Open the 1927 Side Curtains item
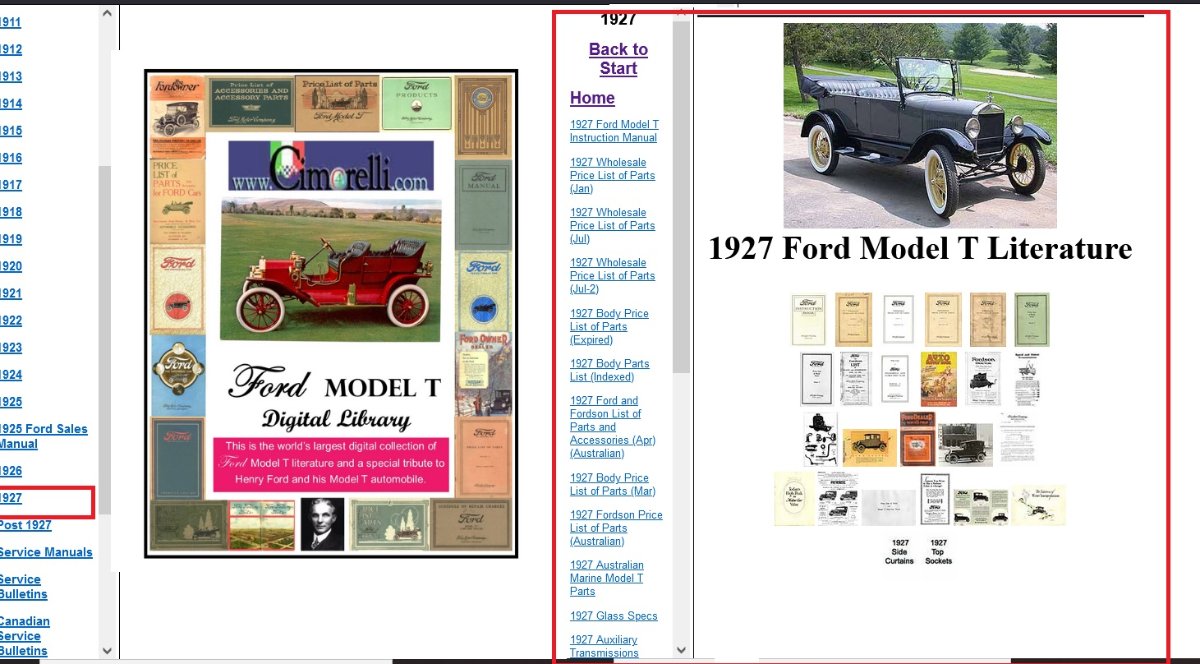Viewport: 1200px width, 664px height. click(899, 552)
